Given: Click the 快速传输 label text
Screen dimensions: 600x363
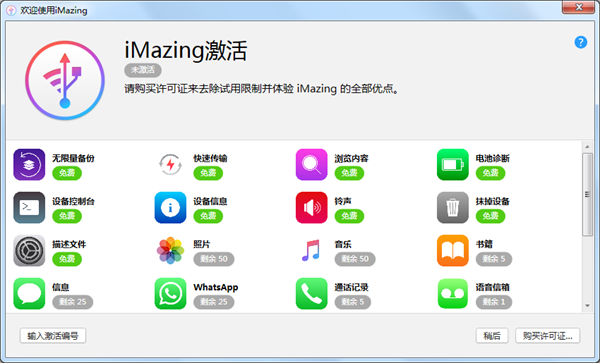Looking at the screenshot, I should pyautogui.click(x=210, y=158).
